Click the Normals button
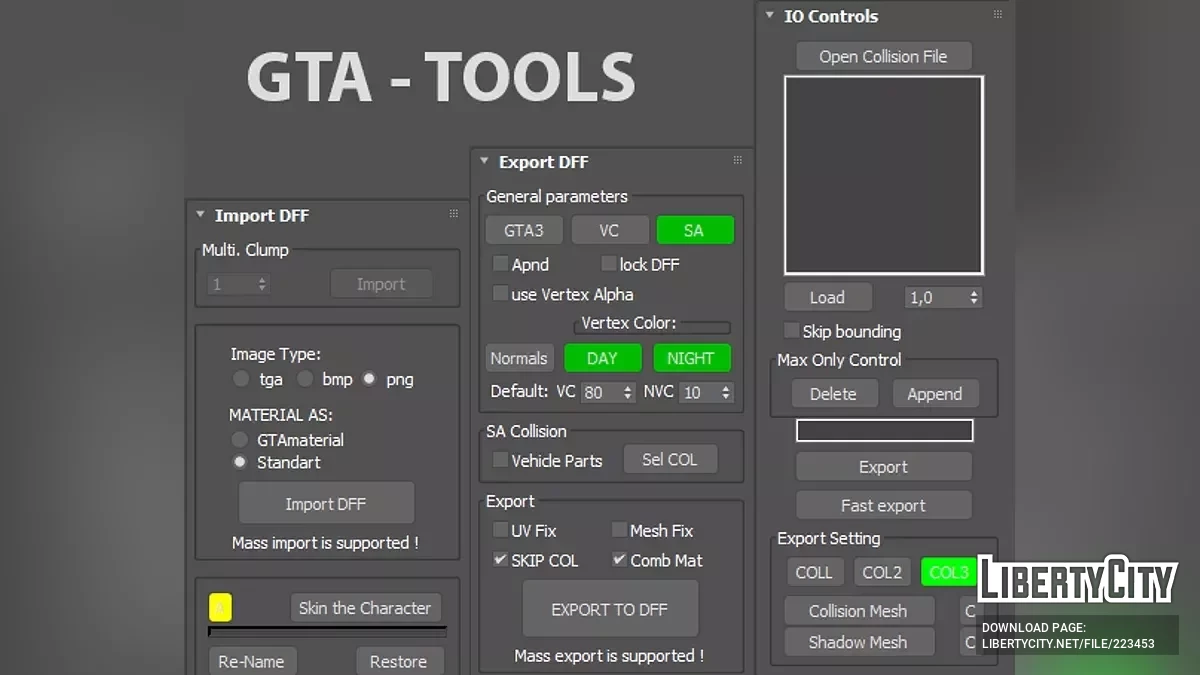The image size is (1200, 675). point(519,357)
